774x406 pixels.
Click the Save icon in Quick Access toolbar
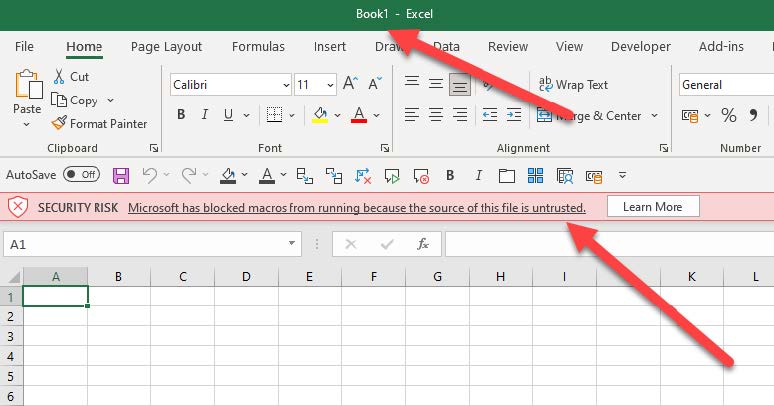tap(121, 176)
